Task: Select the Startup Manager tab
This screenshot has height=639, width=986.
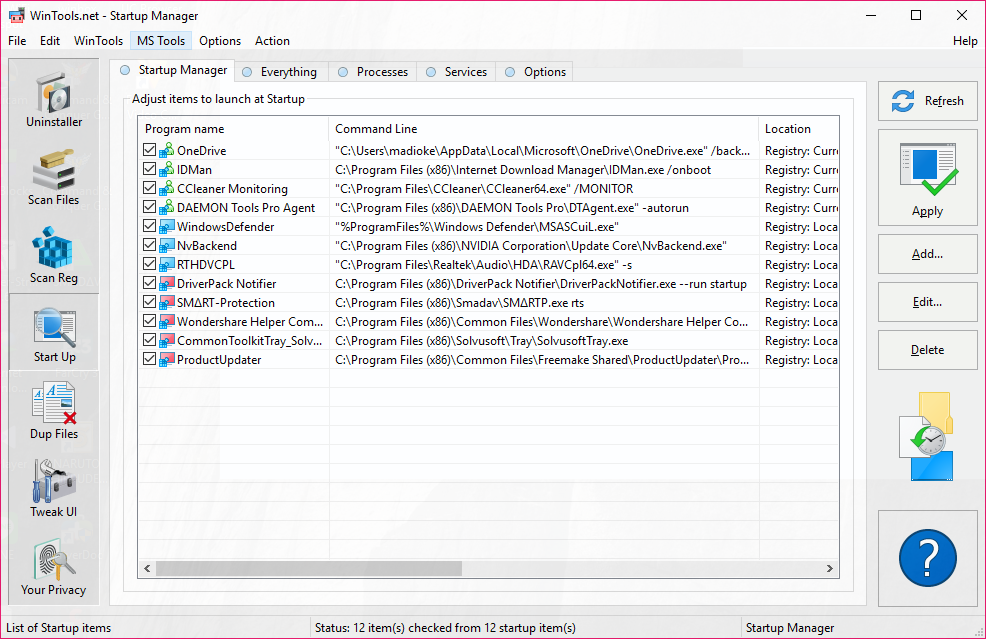Action: tap(173, 70)
